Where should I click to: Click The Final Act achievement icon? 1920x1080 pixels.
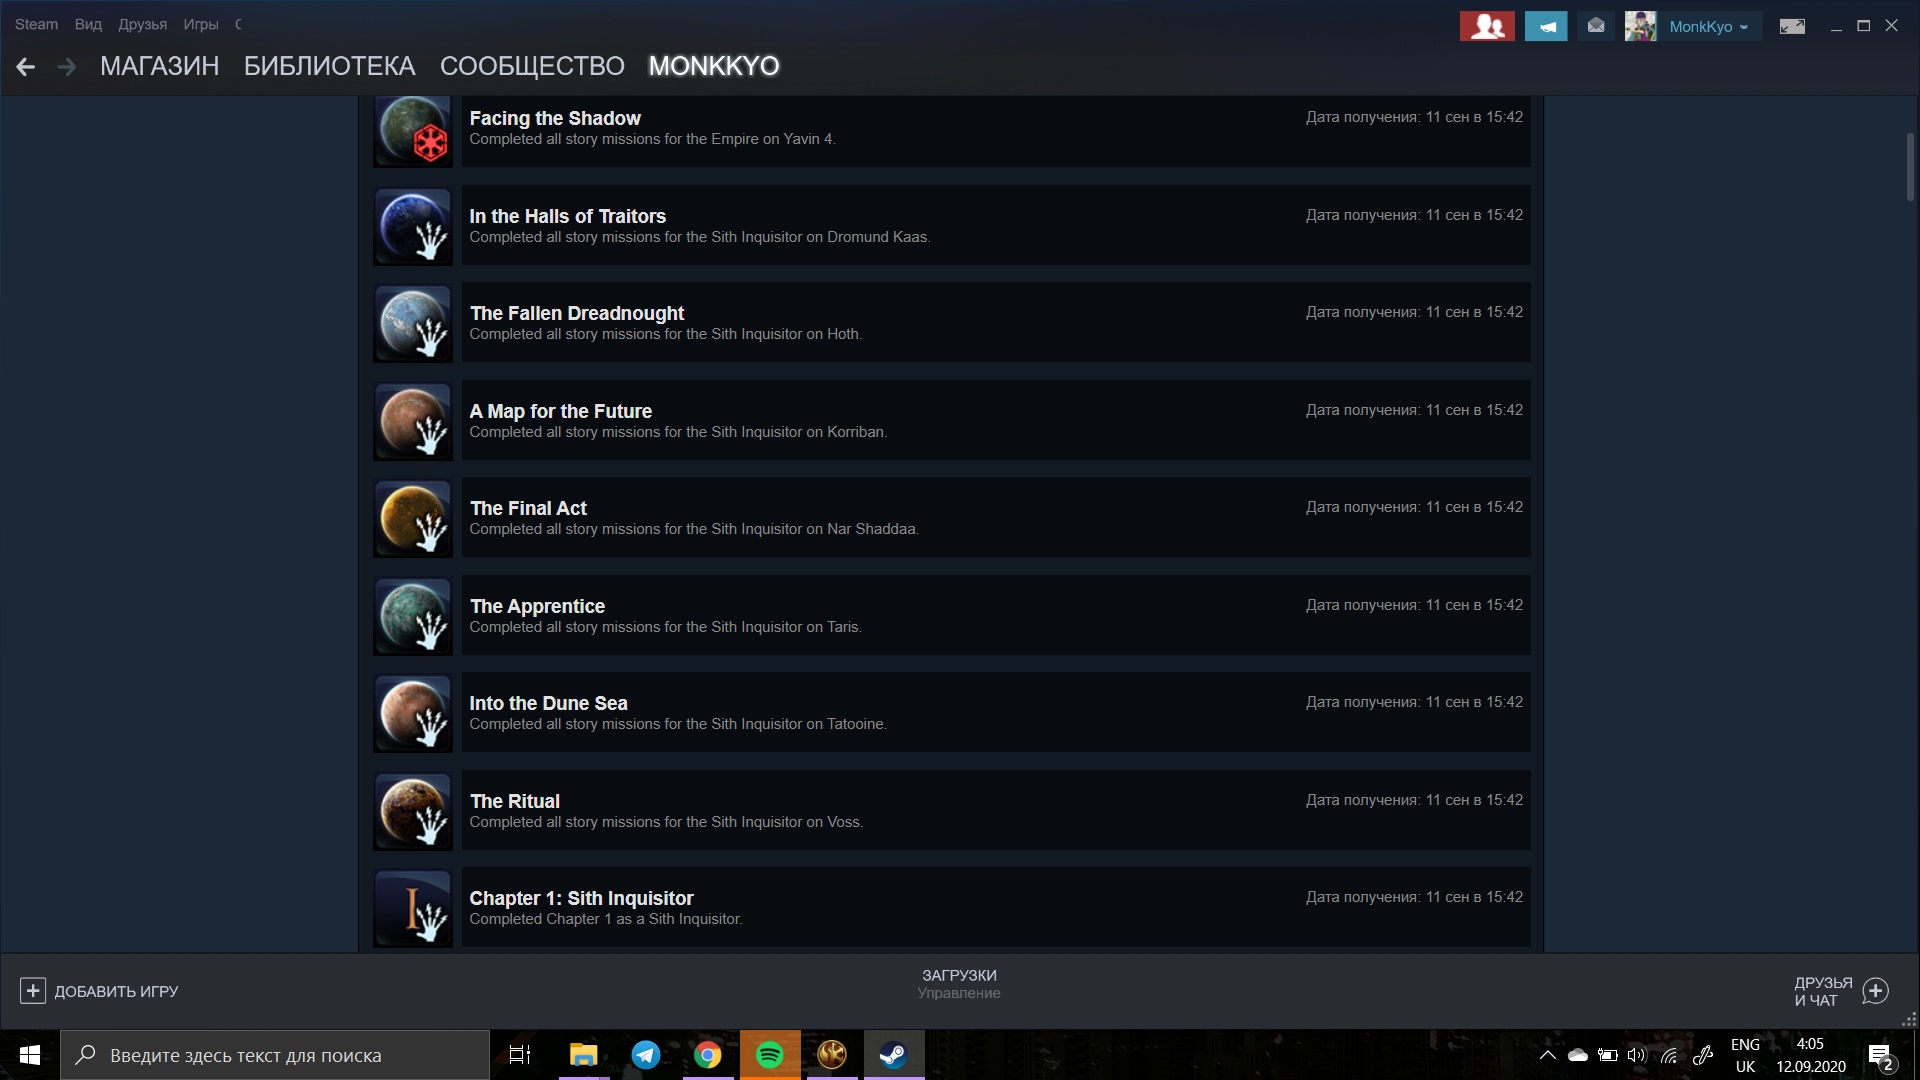(413, 518)
